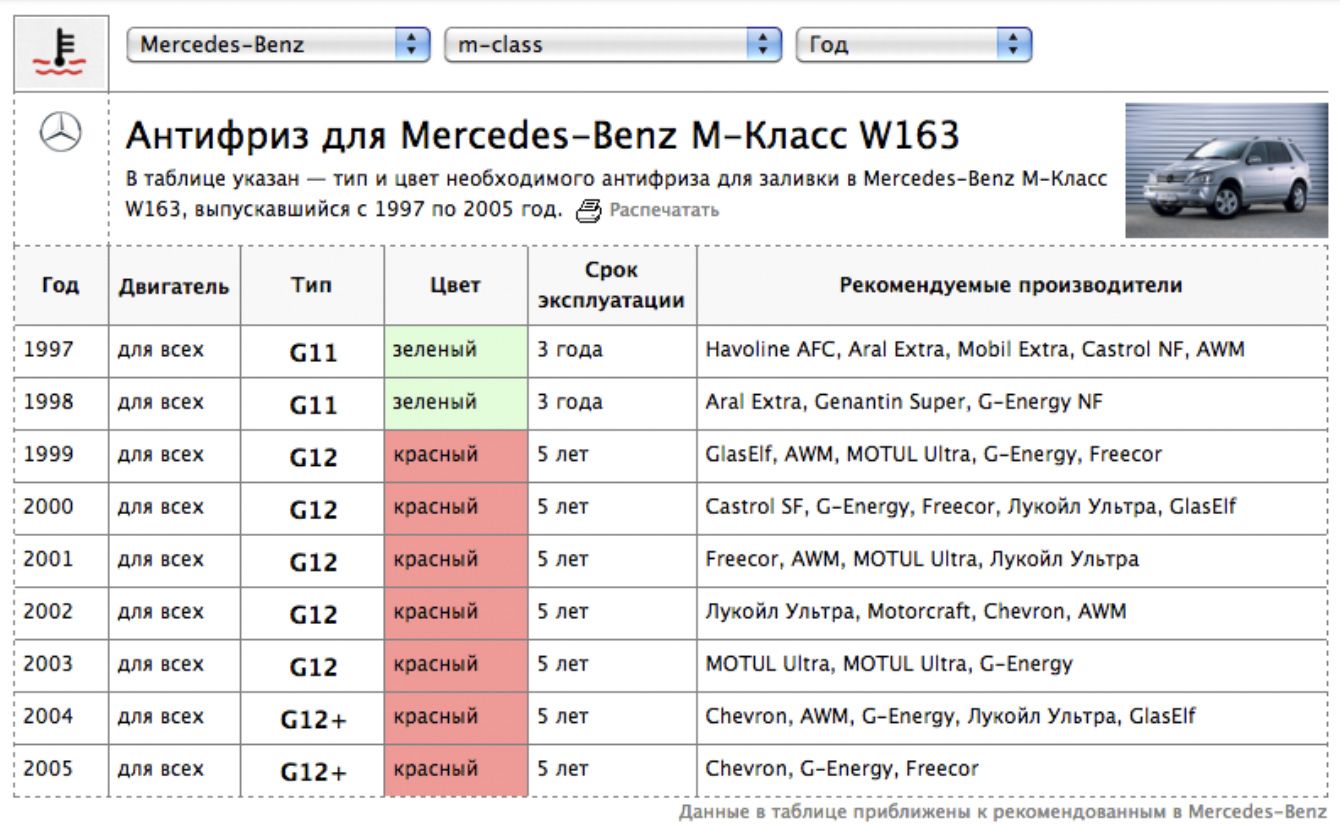Select the 1998 year cell
This screenshot has width=1340, height=830.
point(61,403)
